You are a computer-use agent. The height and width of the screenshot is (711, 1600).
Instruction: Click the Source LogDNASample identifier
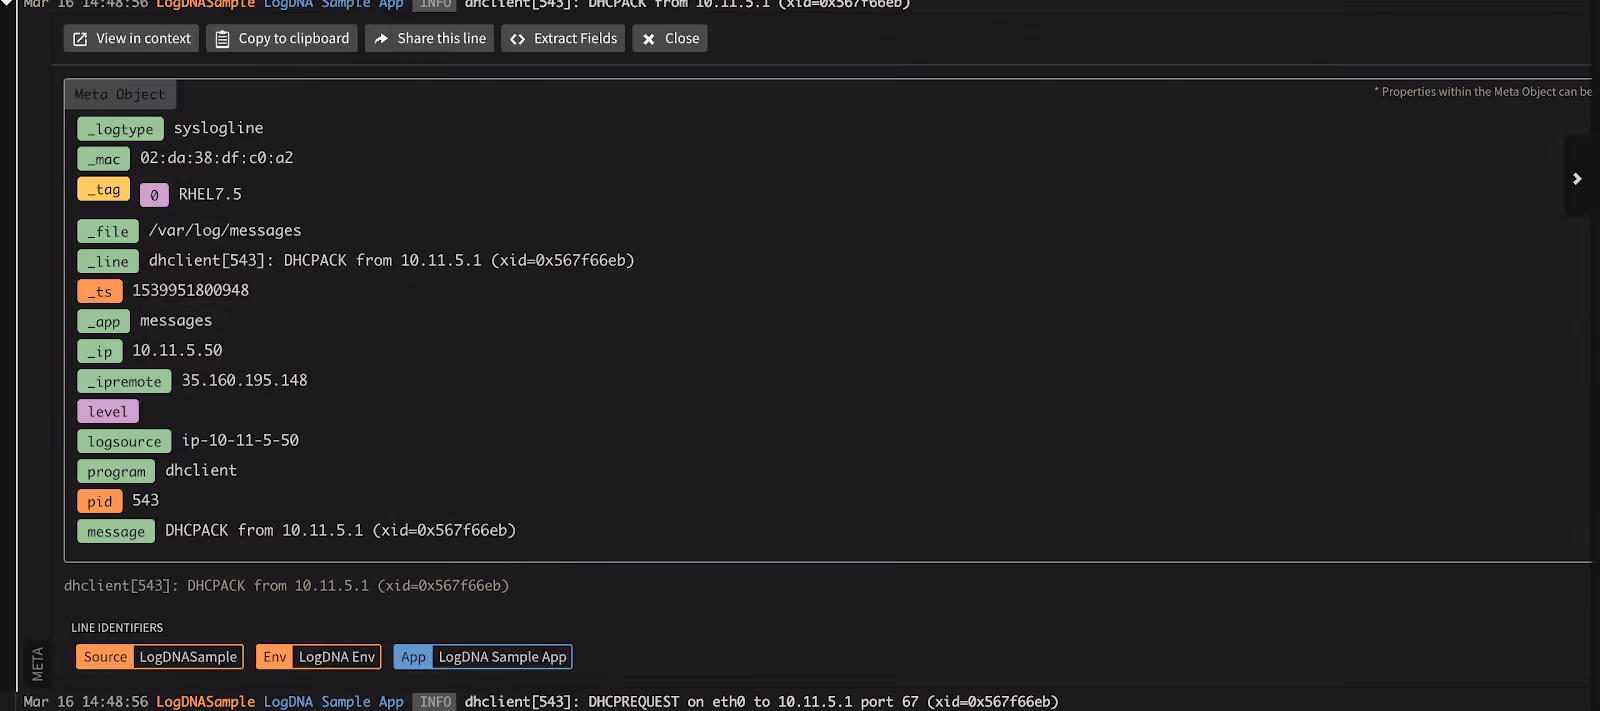[x=160, y=657]
